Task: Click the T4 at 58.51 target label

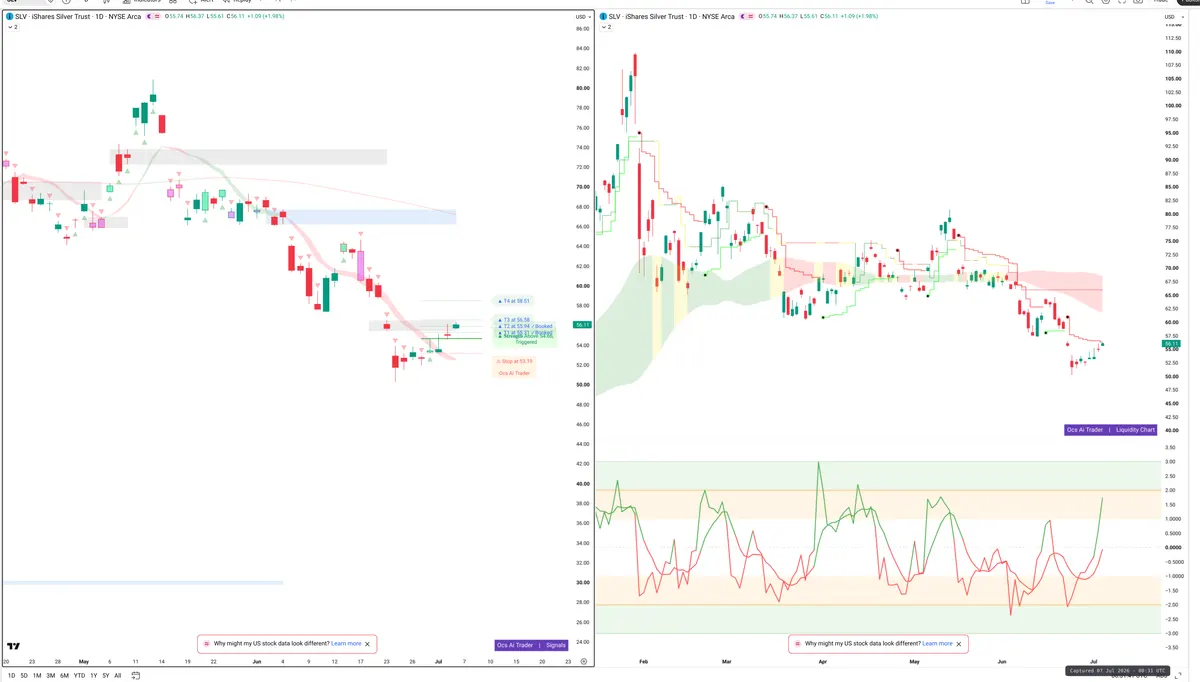Action: (514, 301)
